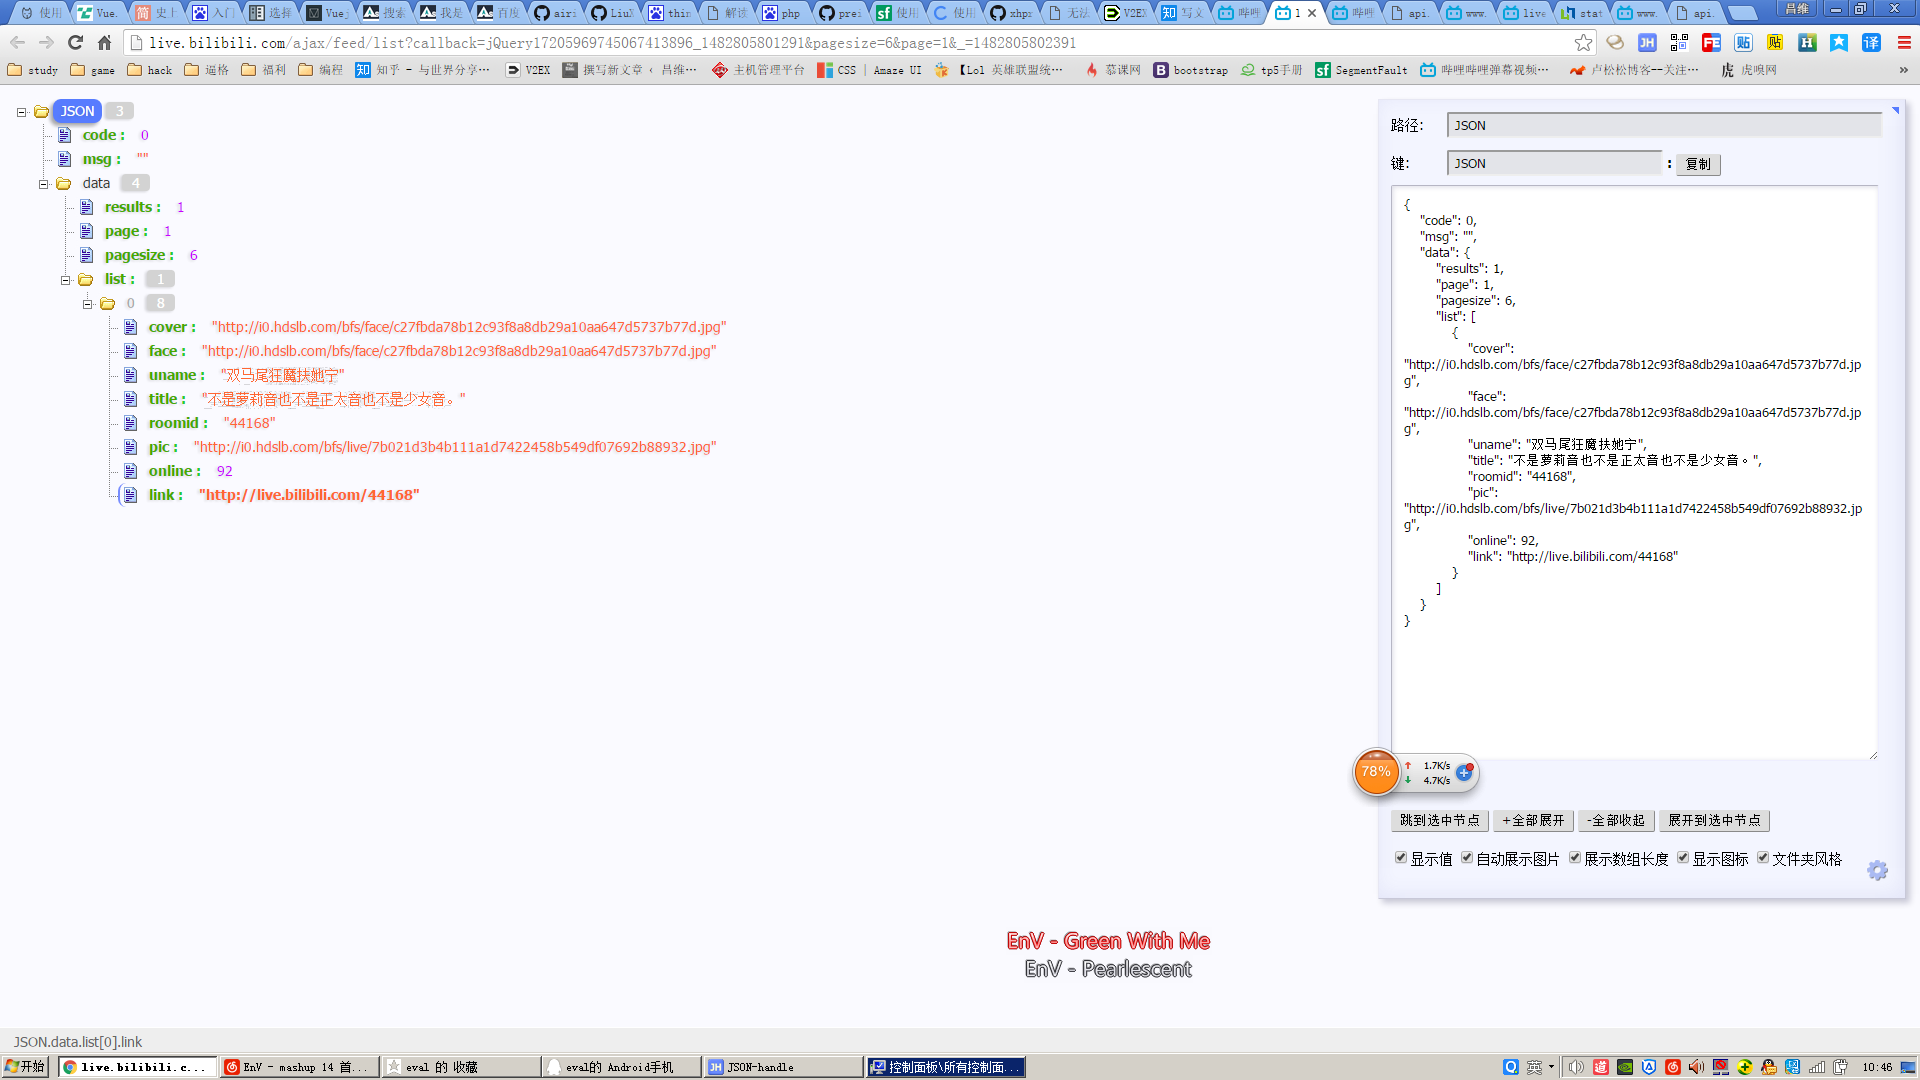The image size is (1920, 1080).
Task: Disable the 文件夹风格 checkbox
Action: click(1763, 858)
